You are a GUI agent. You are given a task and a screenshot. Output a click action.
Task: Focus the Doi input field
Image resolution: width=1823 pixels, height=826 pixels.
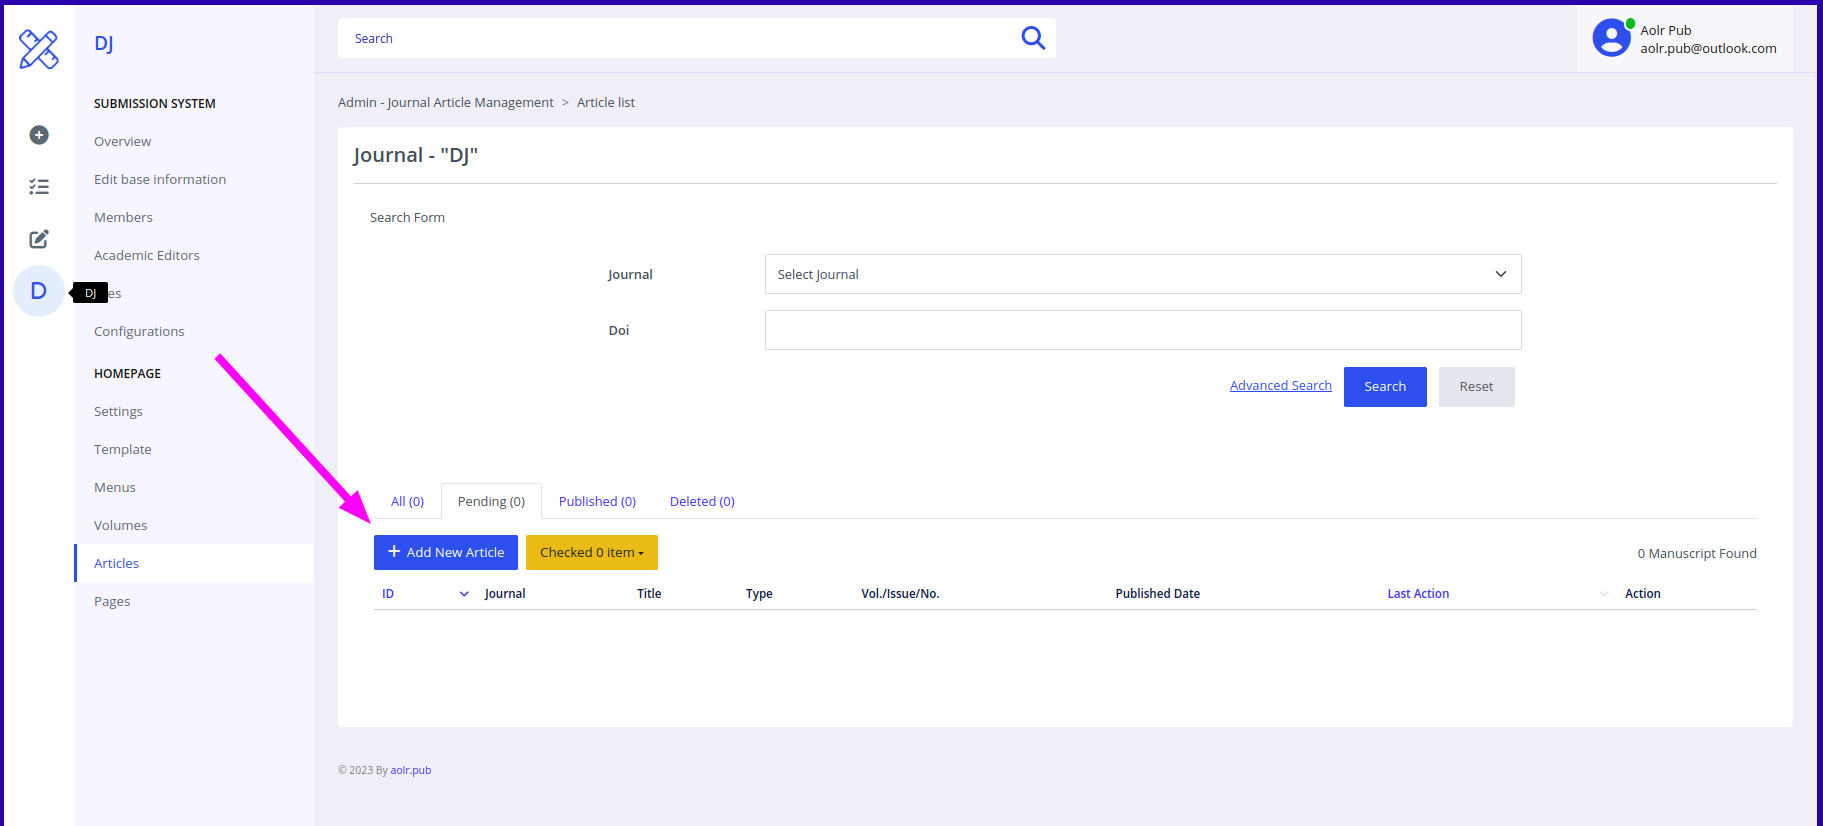pyautogui.click(x=1142, y=330)
